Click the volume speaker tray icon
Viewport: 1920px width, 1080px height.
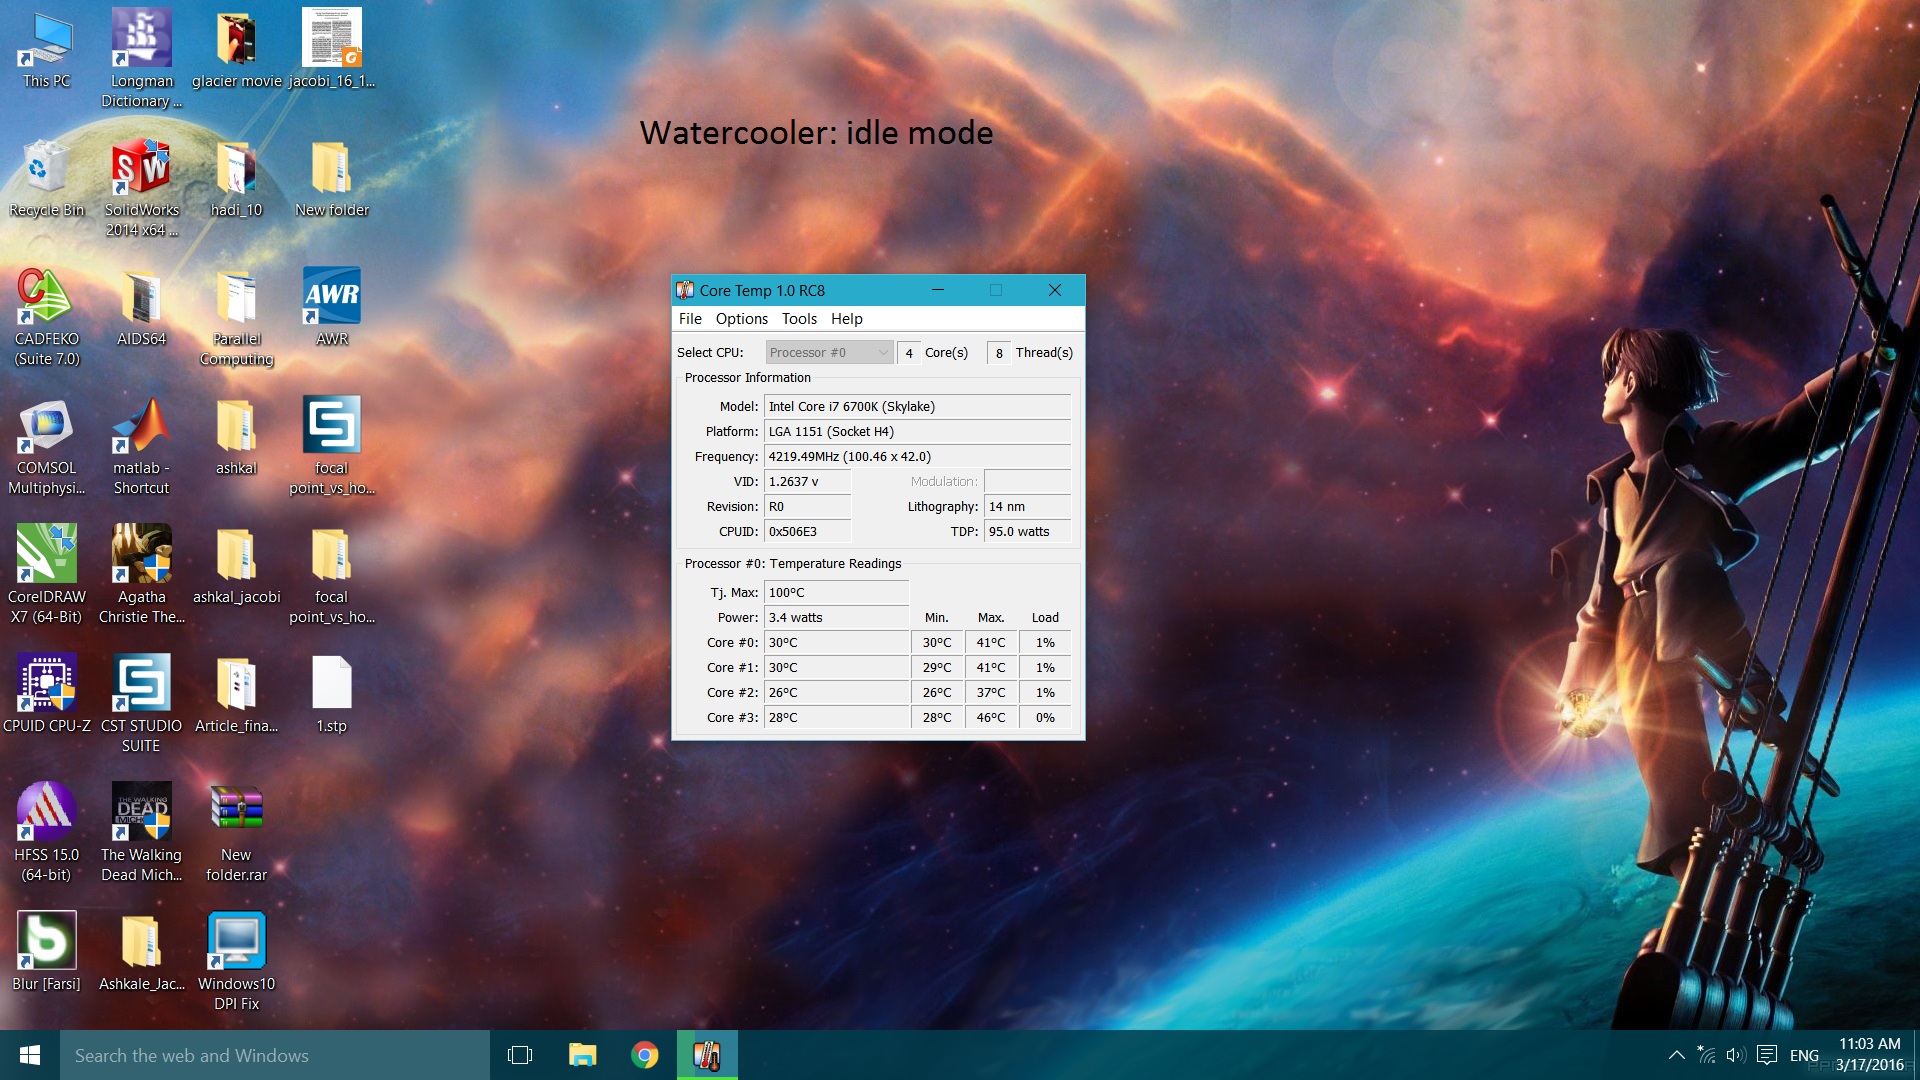pos(1735,1055)
